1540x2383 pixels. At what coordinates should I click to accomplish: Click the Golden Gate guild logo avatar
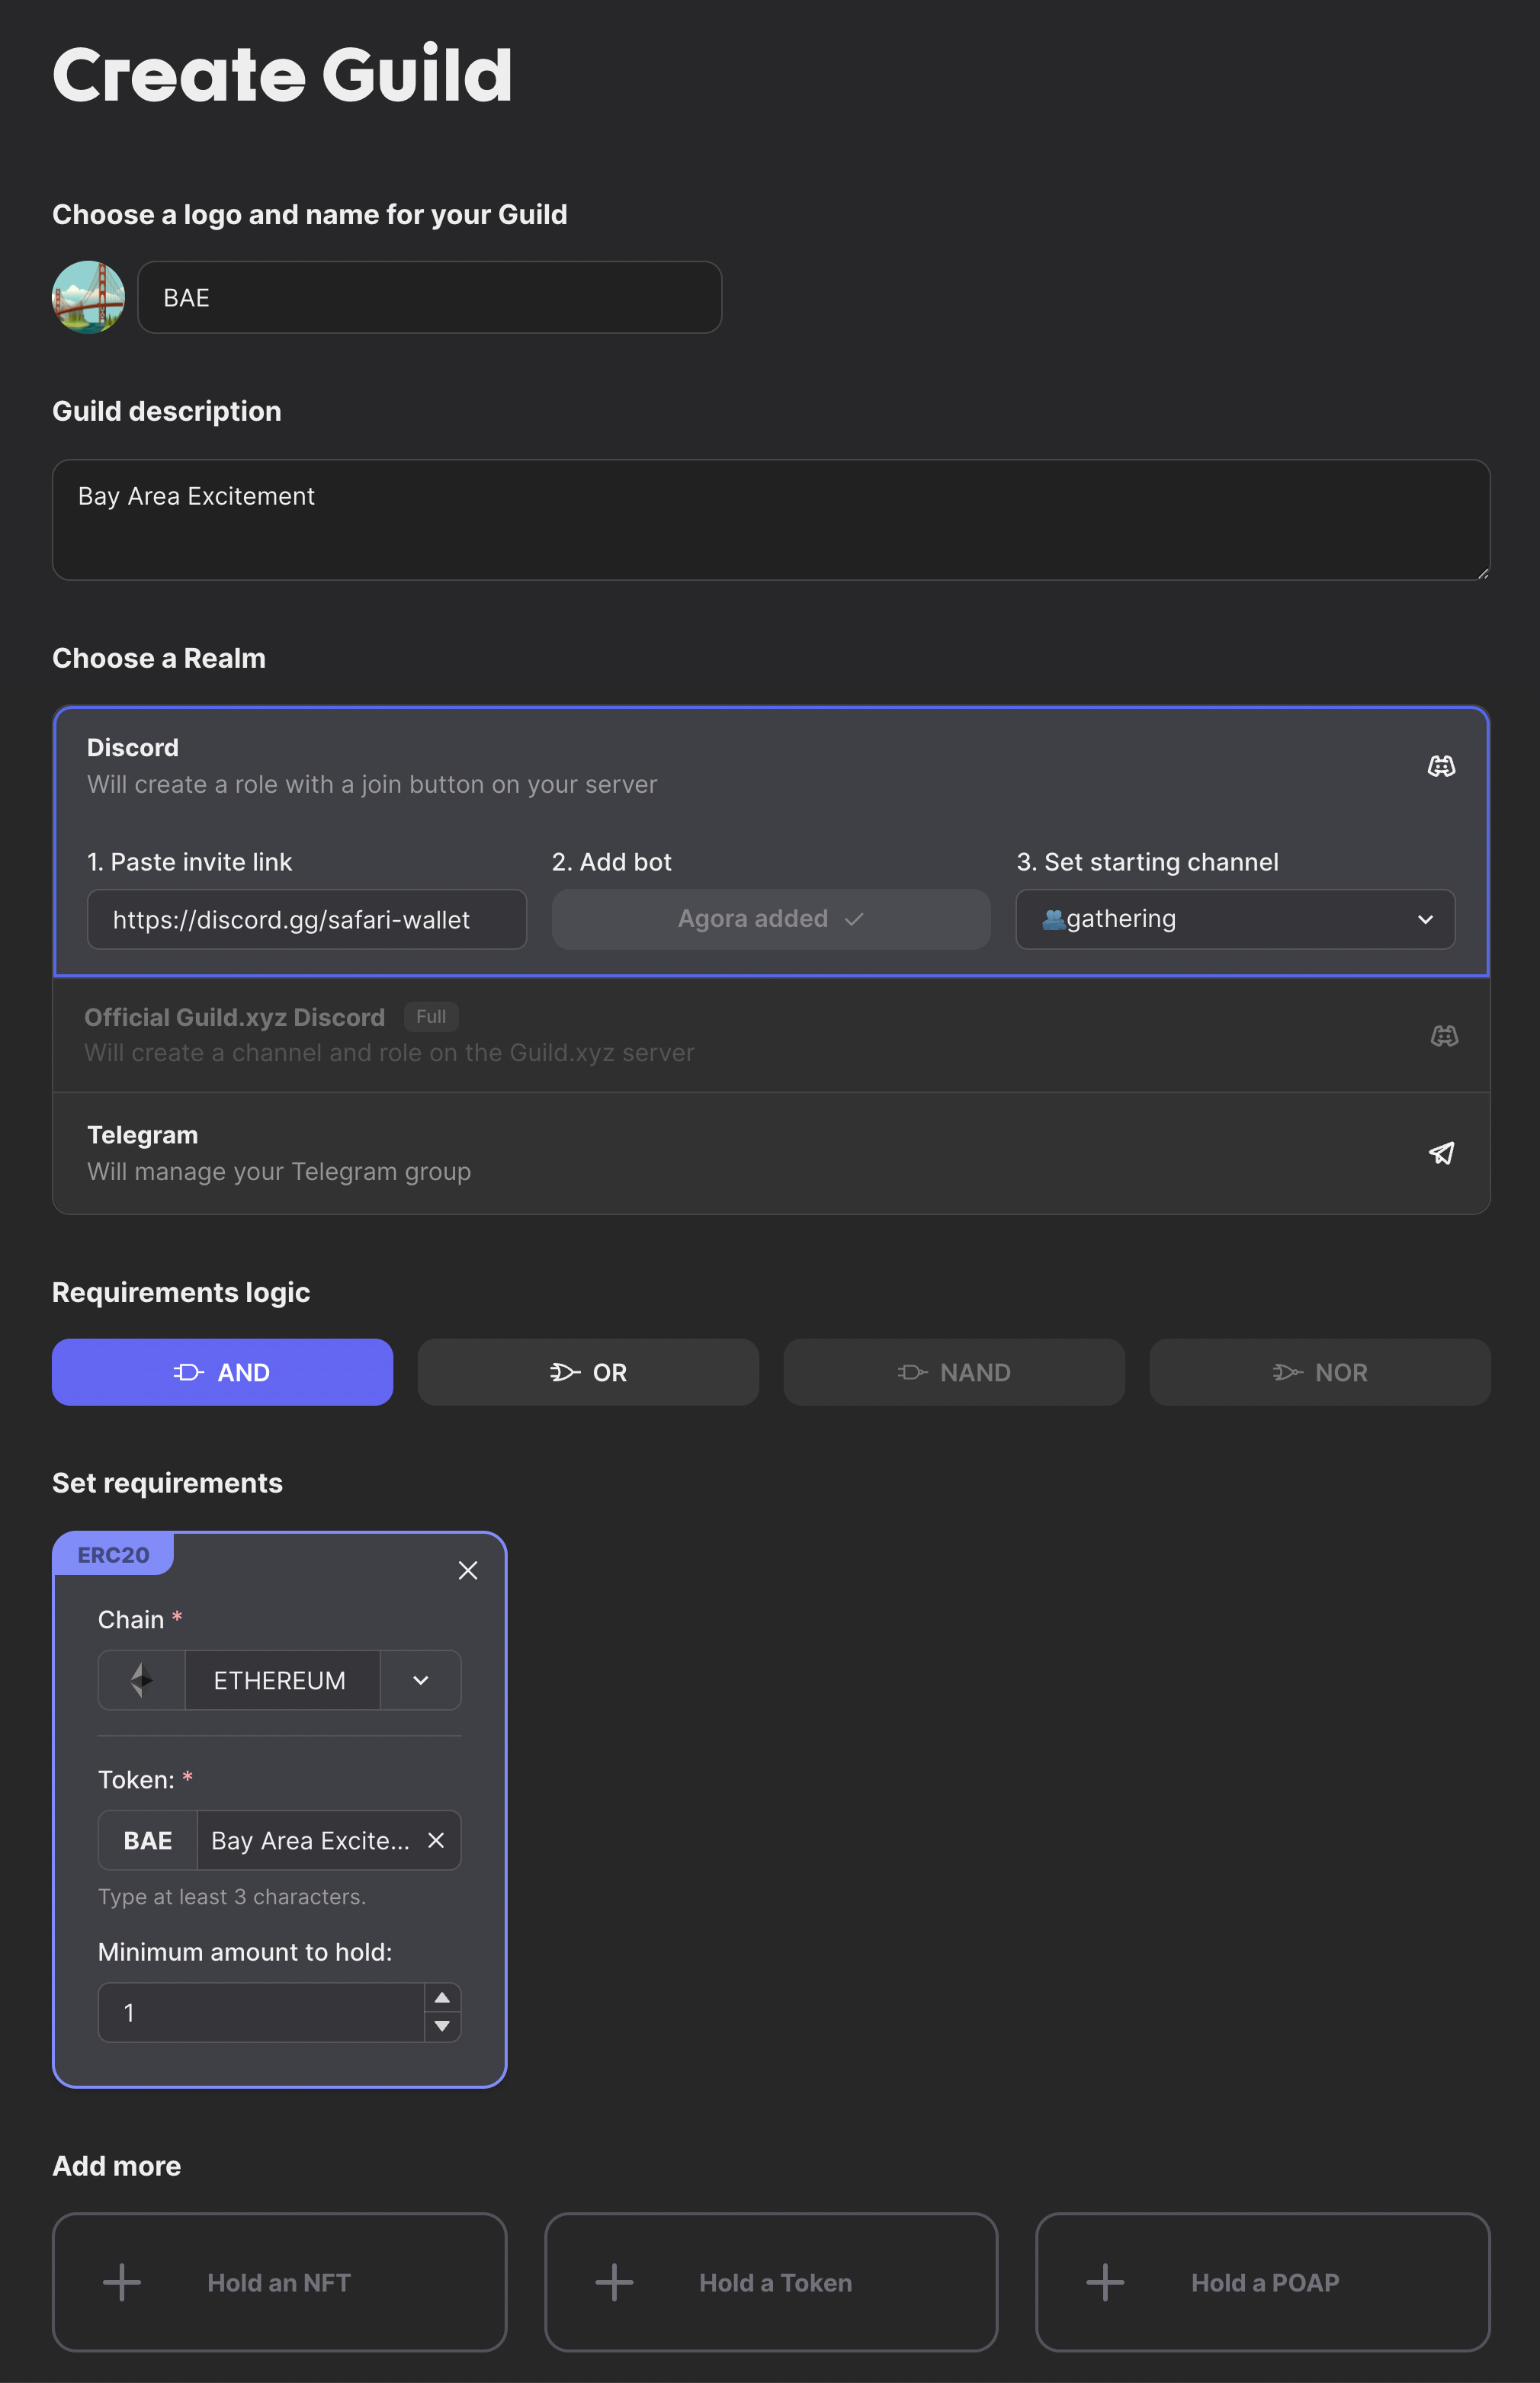88,297
